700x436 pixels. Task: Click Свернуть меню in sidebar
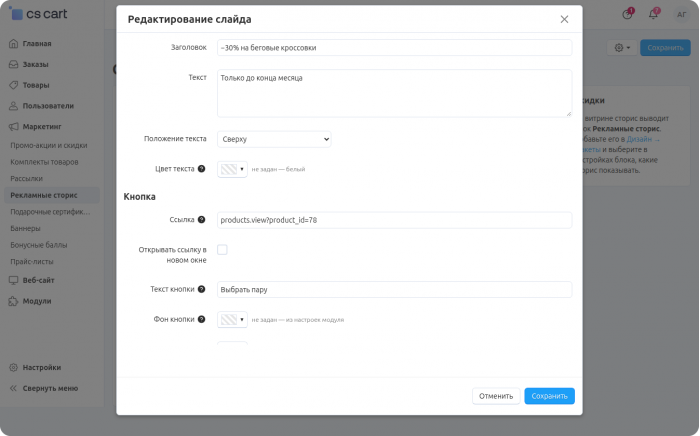point(44,388)
